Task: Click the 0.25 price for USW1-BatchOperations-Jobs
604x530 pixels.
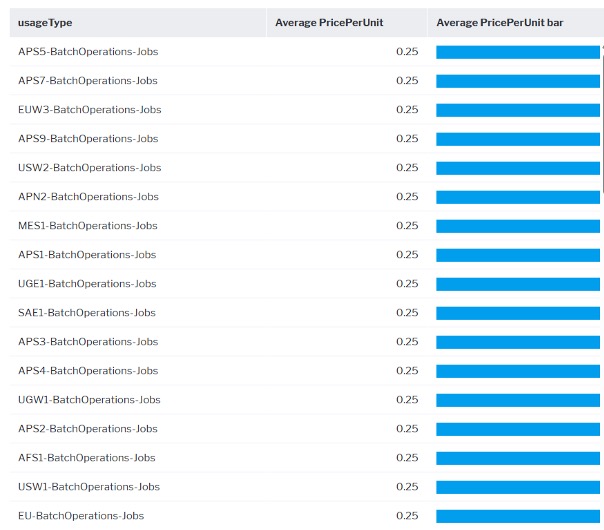Action: pos(407,487)
